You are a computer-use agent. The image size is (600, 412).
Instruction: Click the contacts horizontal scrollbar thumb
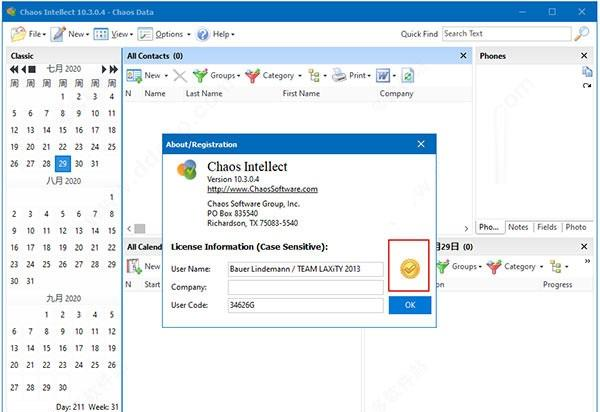coord(140,228)
